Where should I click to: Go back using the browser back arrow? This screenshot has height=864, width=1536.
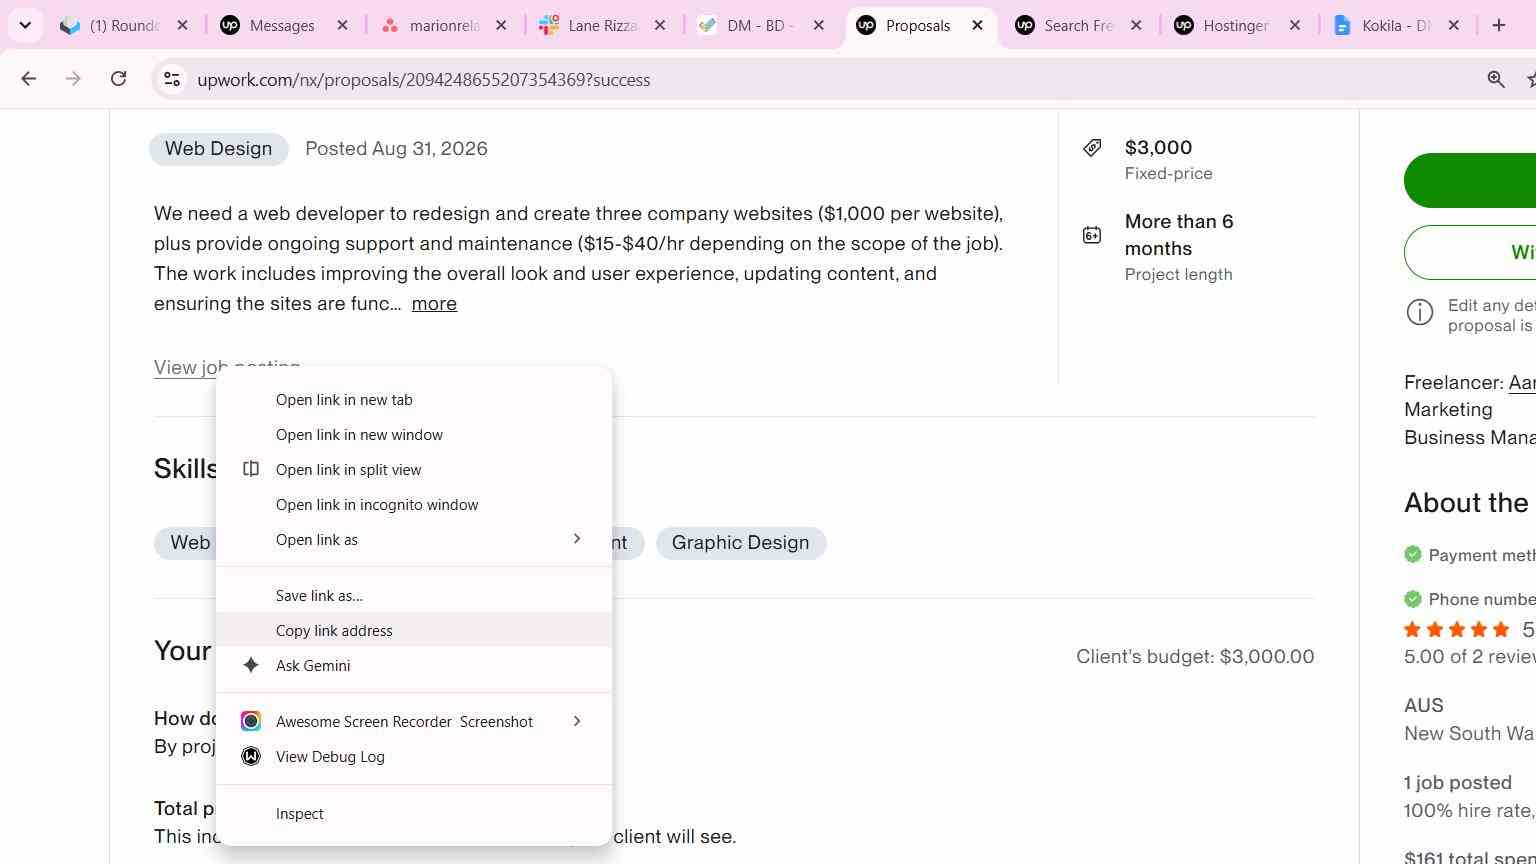coord(28,79)
